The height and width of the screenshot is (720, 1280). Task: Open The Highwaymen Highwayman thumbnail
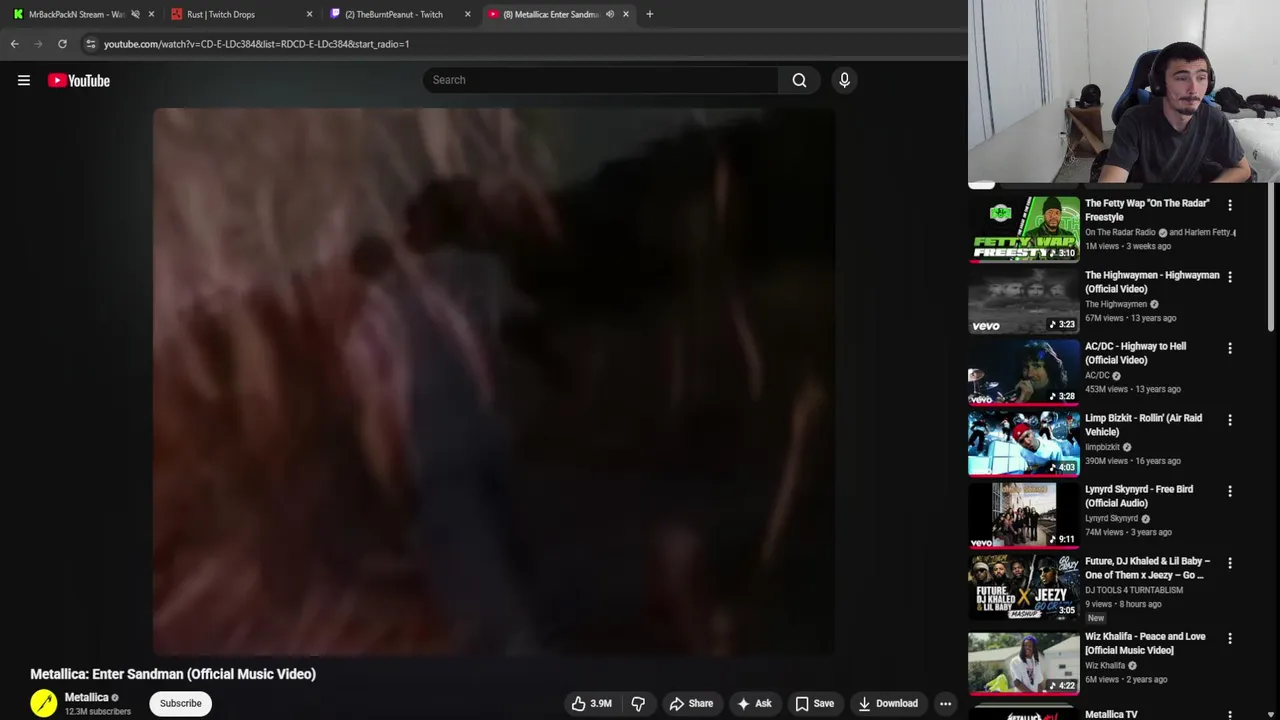1023,301
